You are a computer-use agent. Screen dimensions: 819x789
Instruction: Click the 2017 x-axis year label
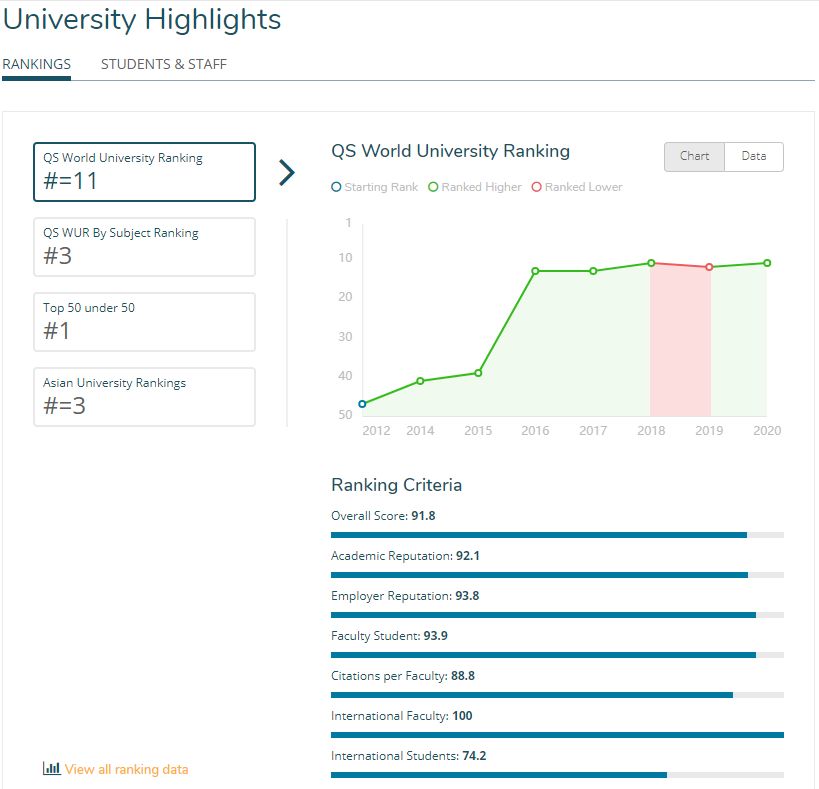click(x=593, y=431)
